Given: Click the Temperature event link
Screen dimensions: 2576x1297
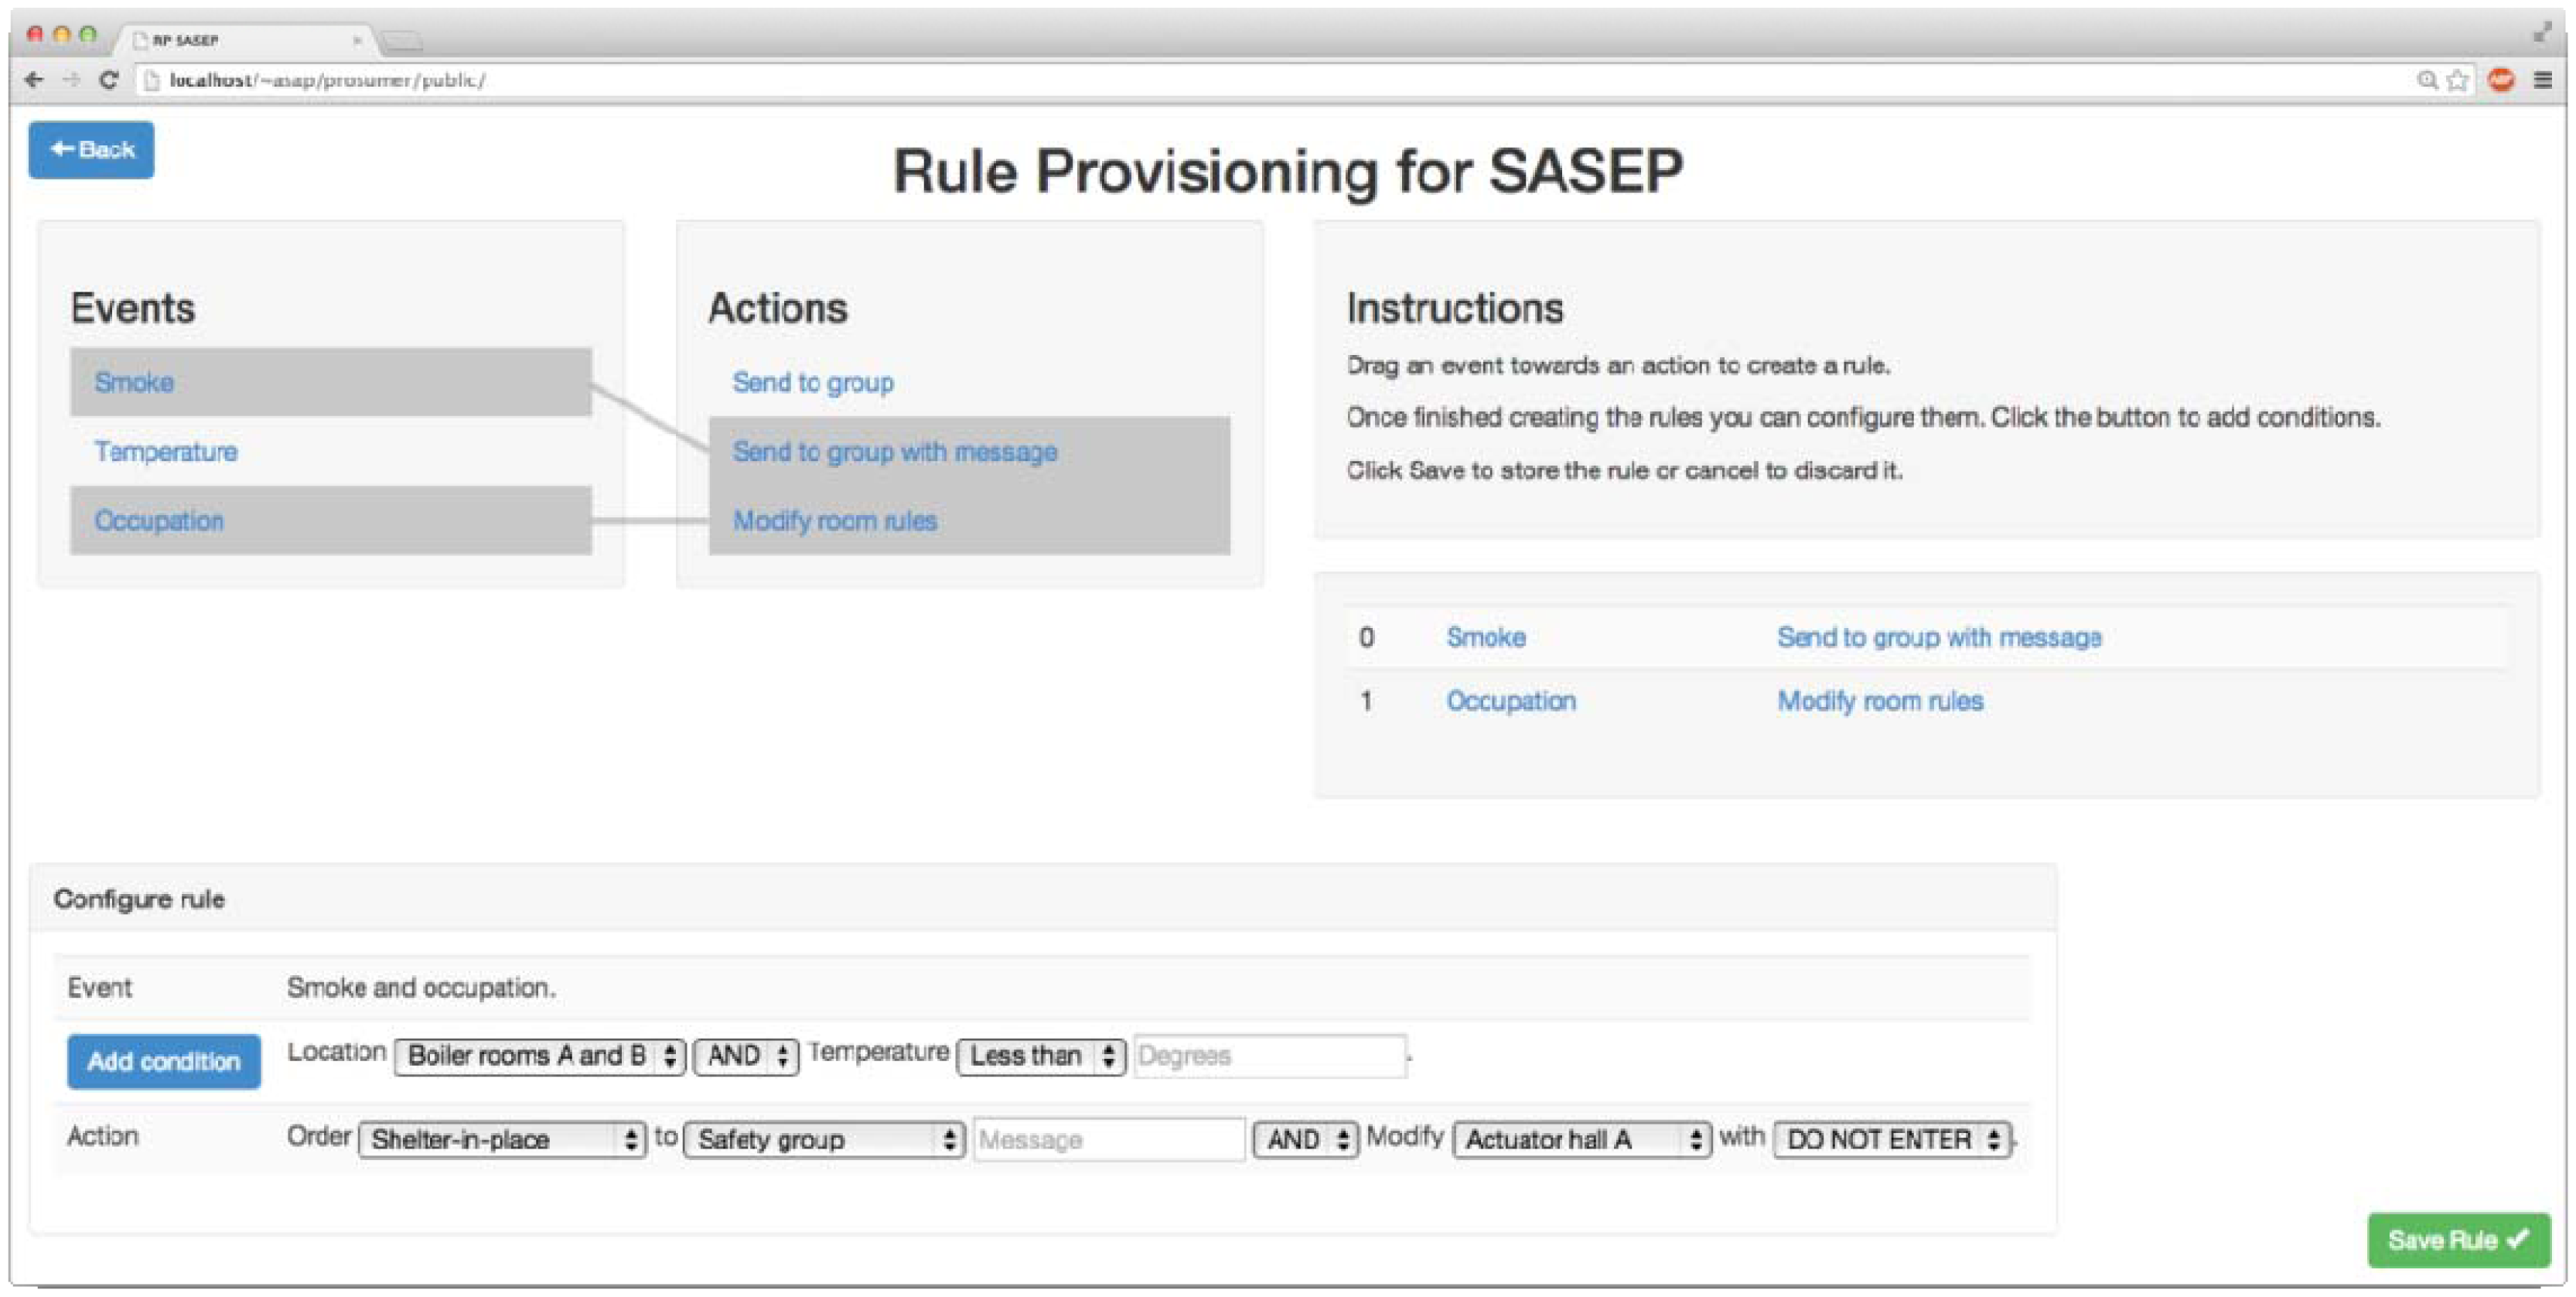Looking at the screenshot, I should click(x=166, y=452).
